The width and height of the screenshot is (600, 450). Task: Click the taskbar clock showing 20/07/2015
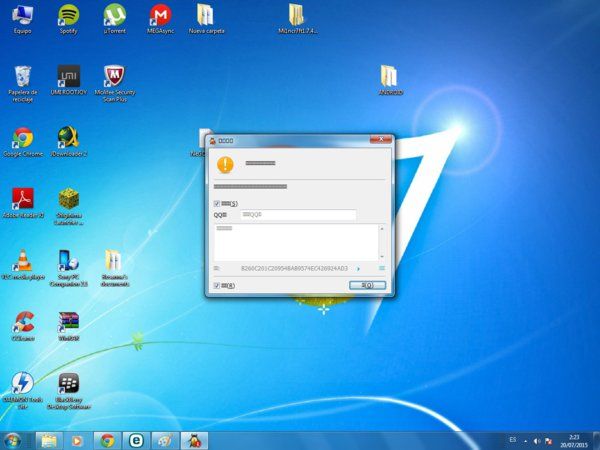click(574, 441)
